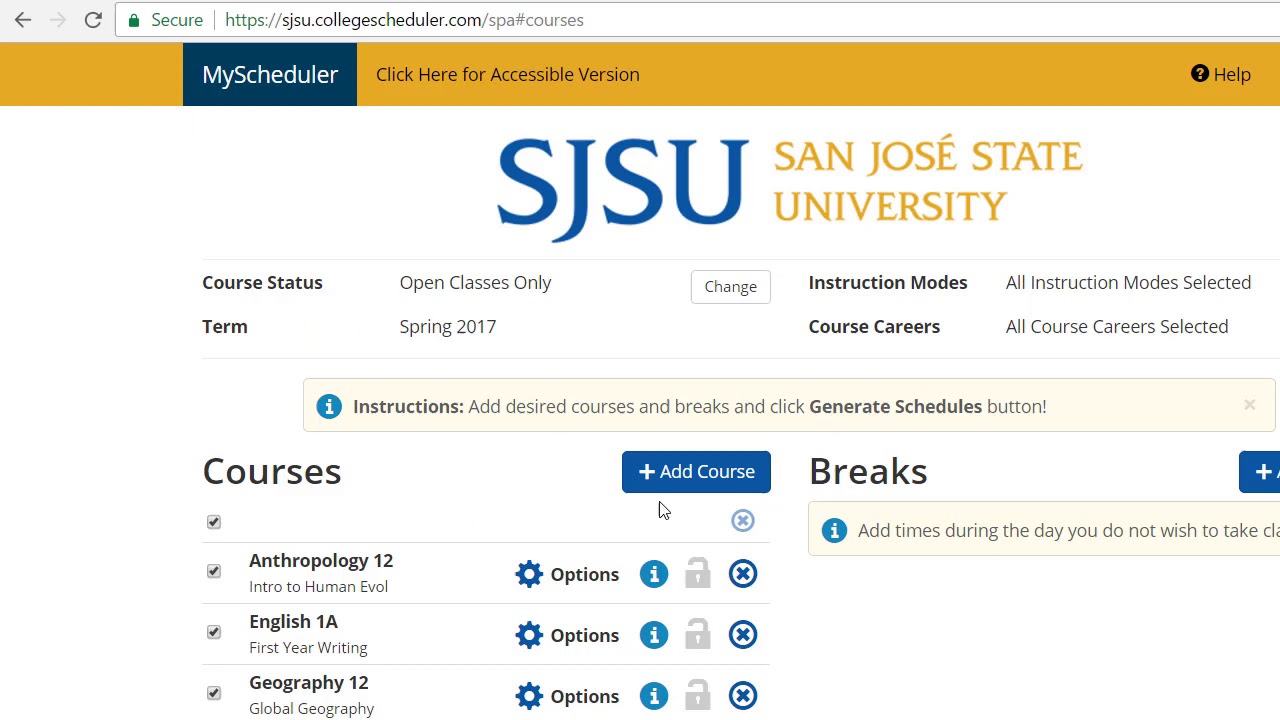Click the 'Global Geography' subtitle

click(x=311, y=708)
